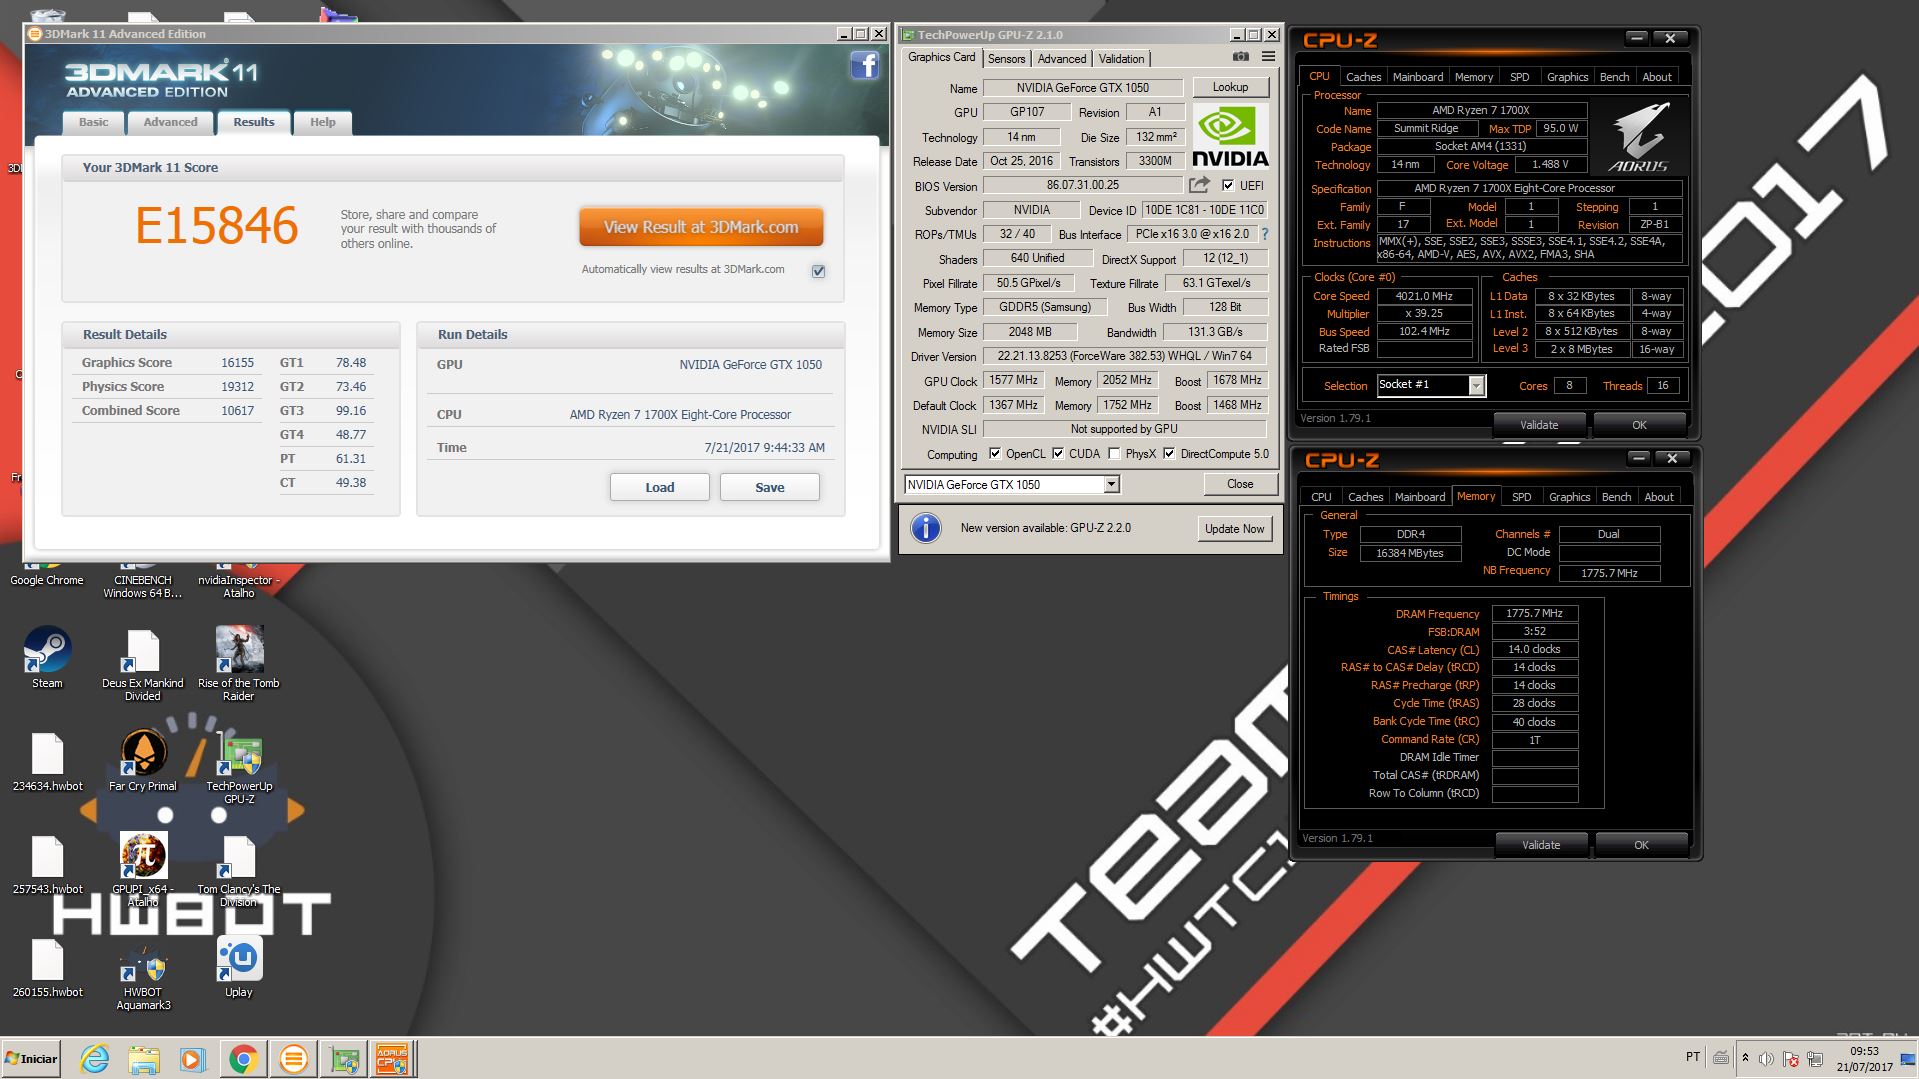Click the Lookup button in GPU-Z
The width and height of the screenshot is (1919, 1079).
[x=1230, y=87]
